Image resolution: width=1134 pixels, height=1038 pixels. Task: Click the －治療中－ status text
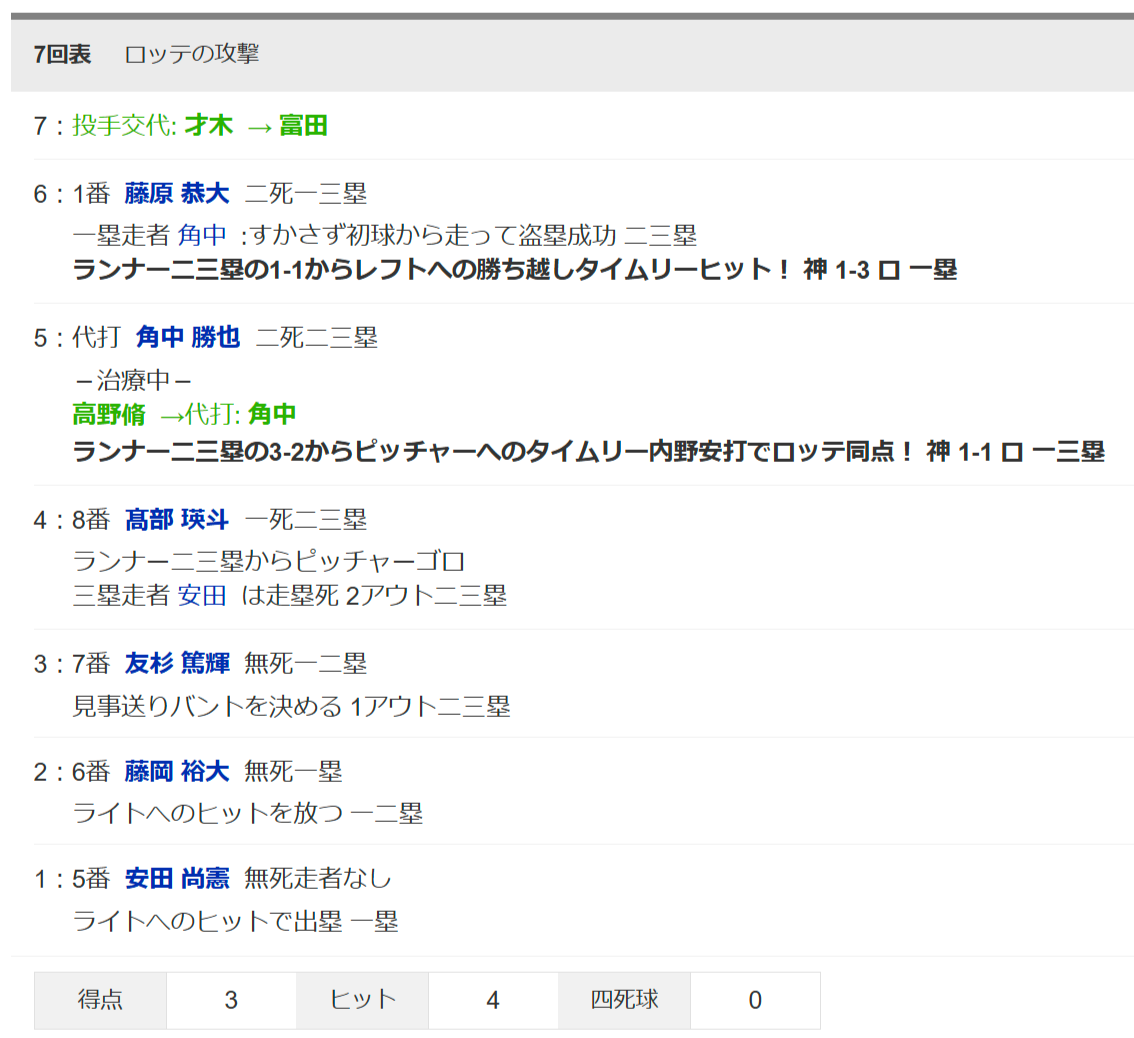[133, 380]
